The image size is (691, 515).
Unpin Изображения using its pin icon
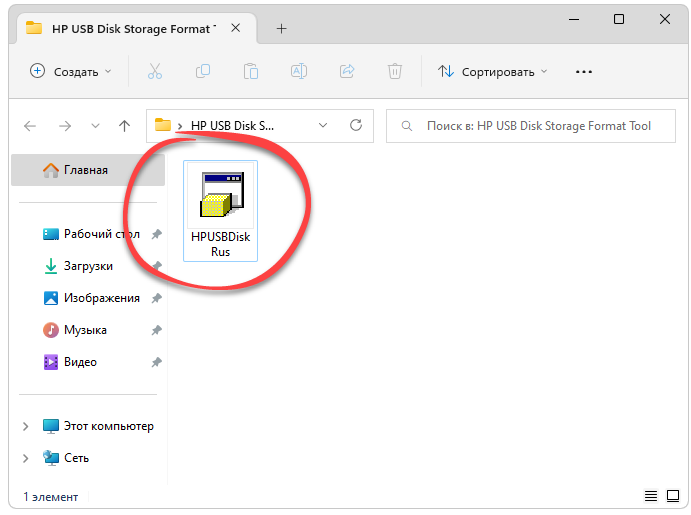coord(156,298)
